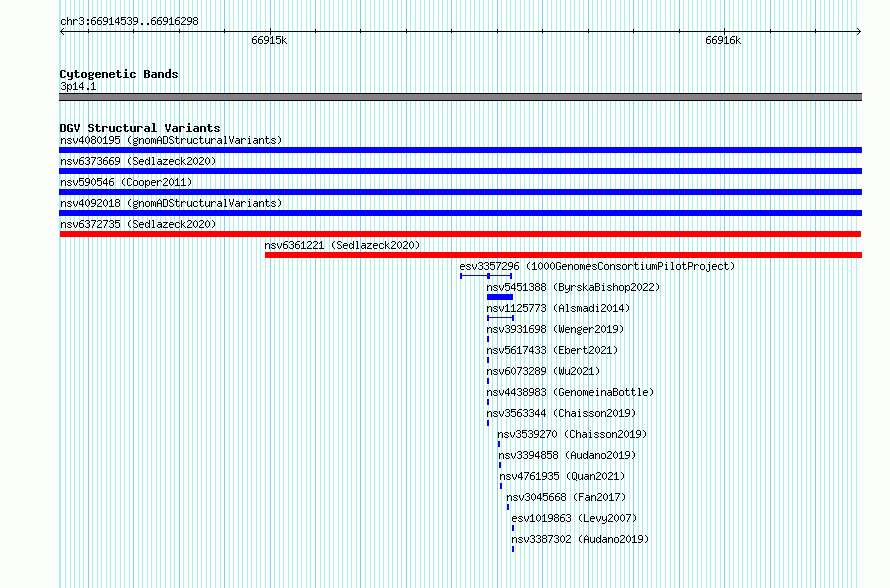Click the Cytogenetic Bands track title
Viewport: 890px width, 588px height.
(119, 74)
